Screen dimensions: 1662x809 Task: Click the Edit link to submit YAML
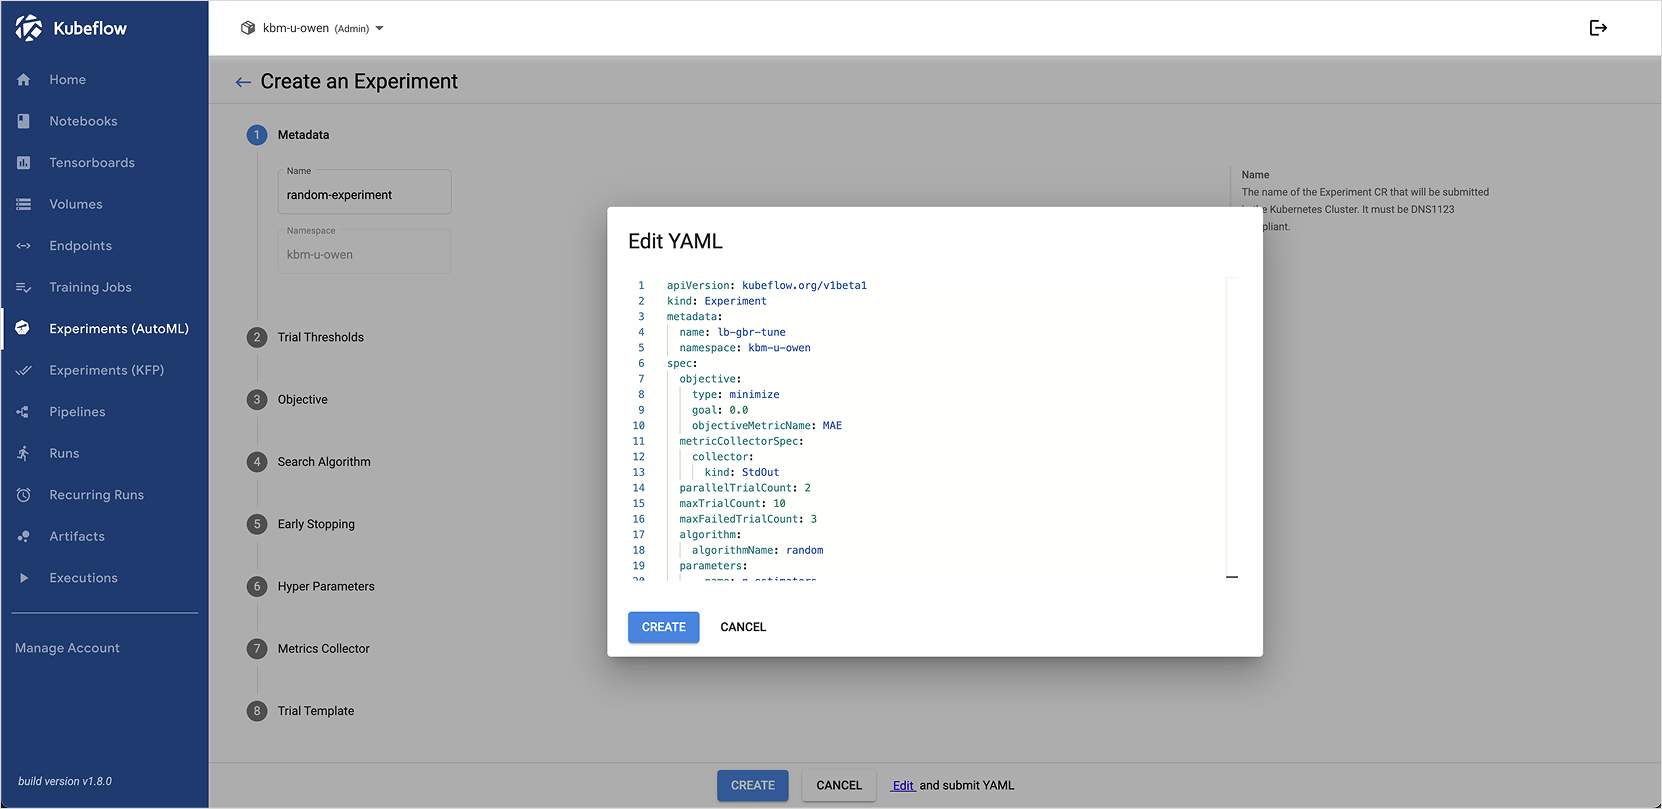click(x=903, y=786)
